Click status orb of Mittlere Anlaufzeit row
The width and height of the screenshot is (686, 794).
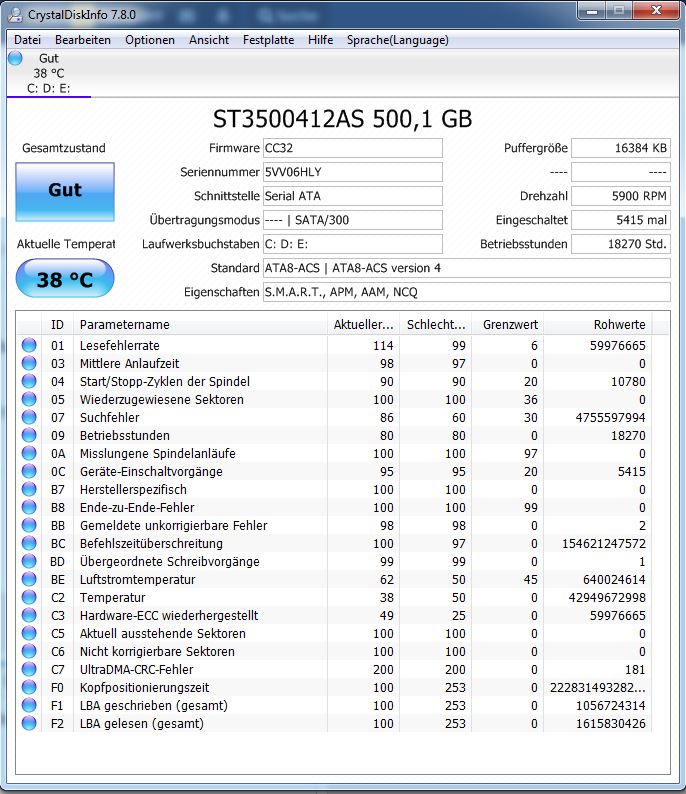pyautogui.click(x=29, y=363)
